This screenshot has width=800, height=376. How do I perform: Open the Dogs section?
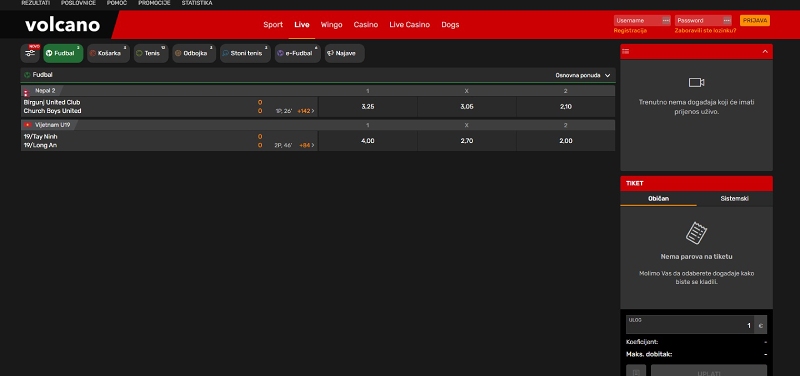(450, 24)
